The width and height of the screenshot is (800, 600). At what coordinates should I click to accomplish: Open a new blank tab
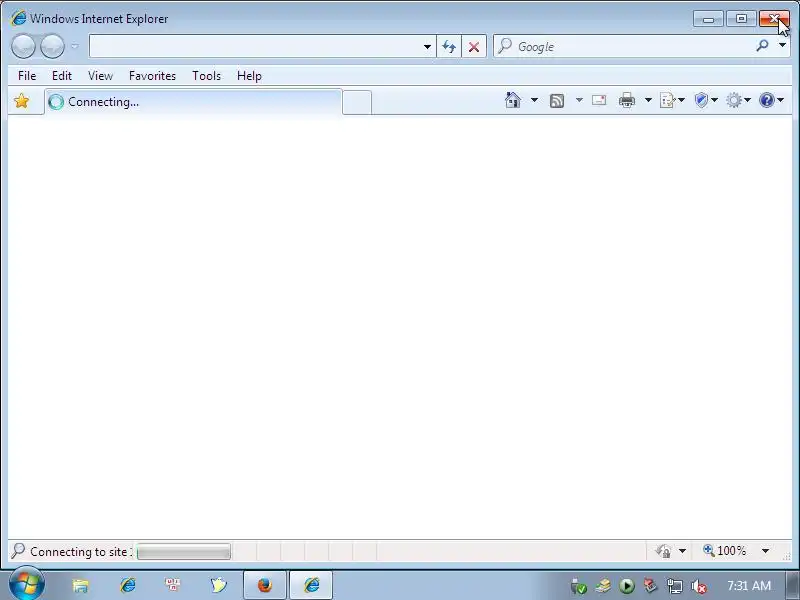coord(357,102)
